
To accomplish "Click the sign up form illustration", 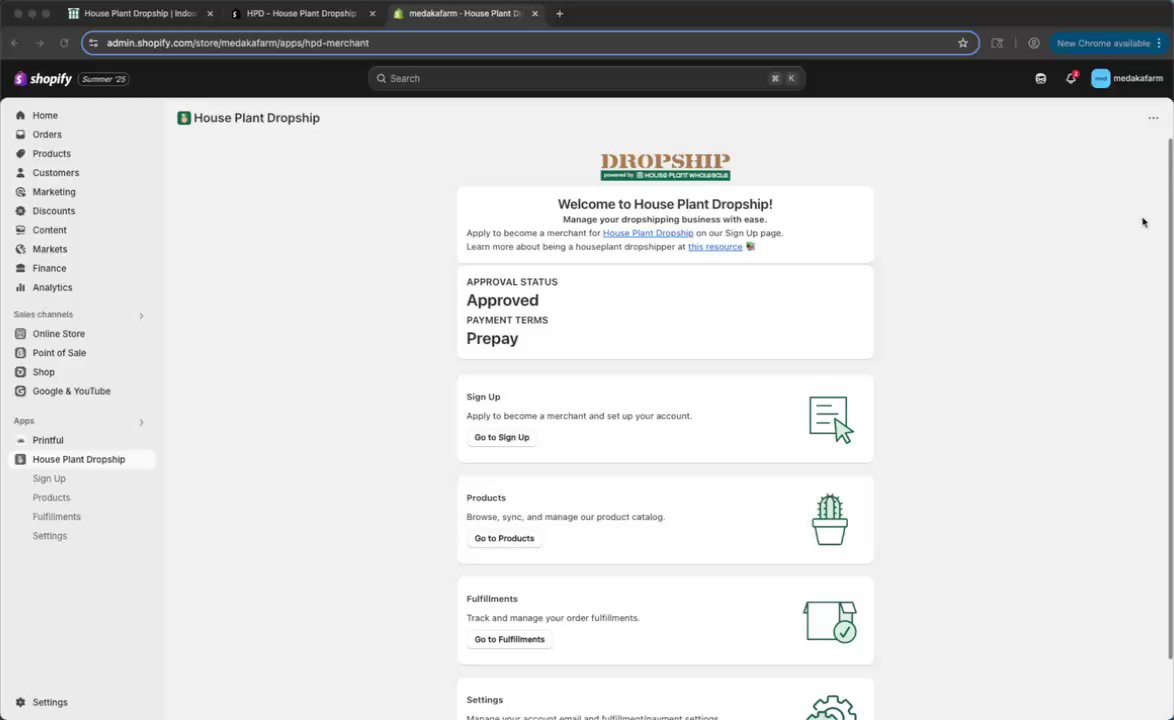I will [x=830, y=419].
